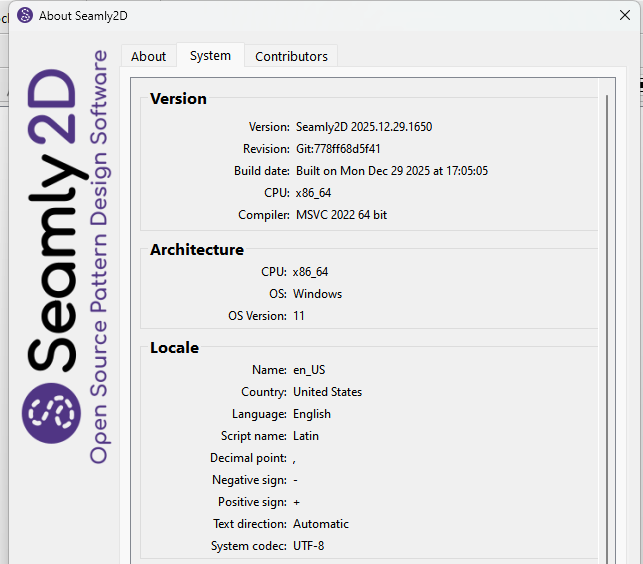This screenshot has width=643, height=564.
Task: Click the Locale section heading
Action: pyautogui.click(x=174, y=348)
